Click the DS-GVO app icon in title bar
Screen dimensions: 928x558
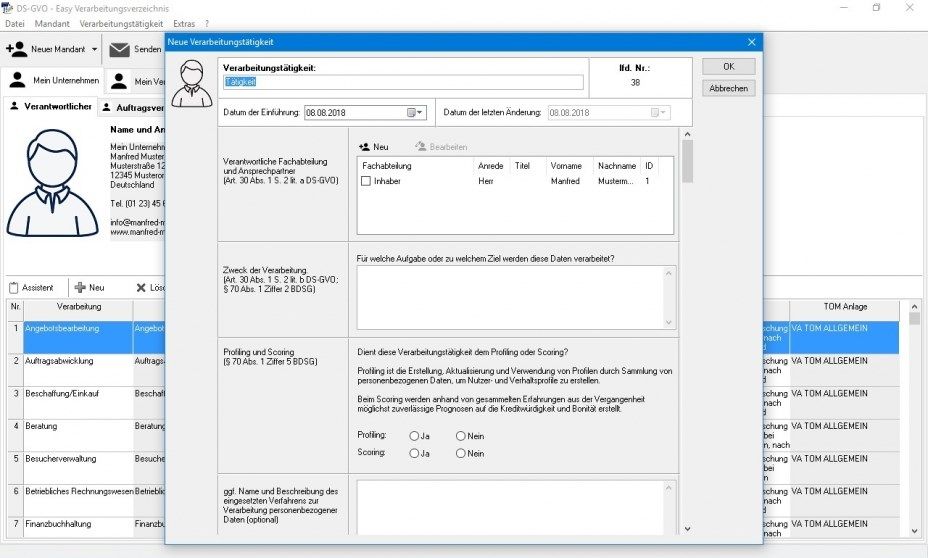(x=7, y=8)
